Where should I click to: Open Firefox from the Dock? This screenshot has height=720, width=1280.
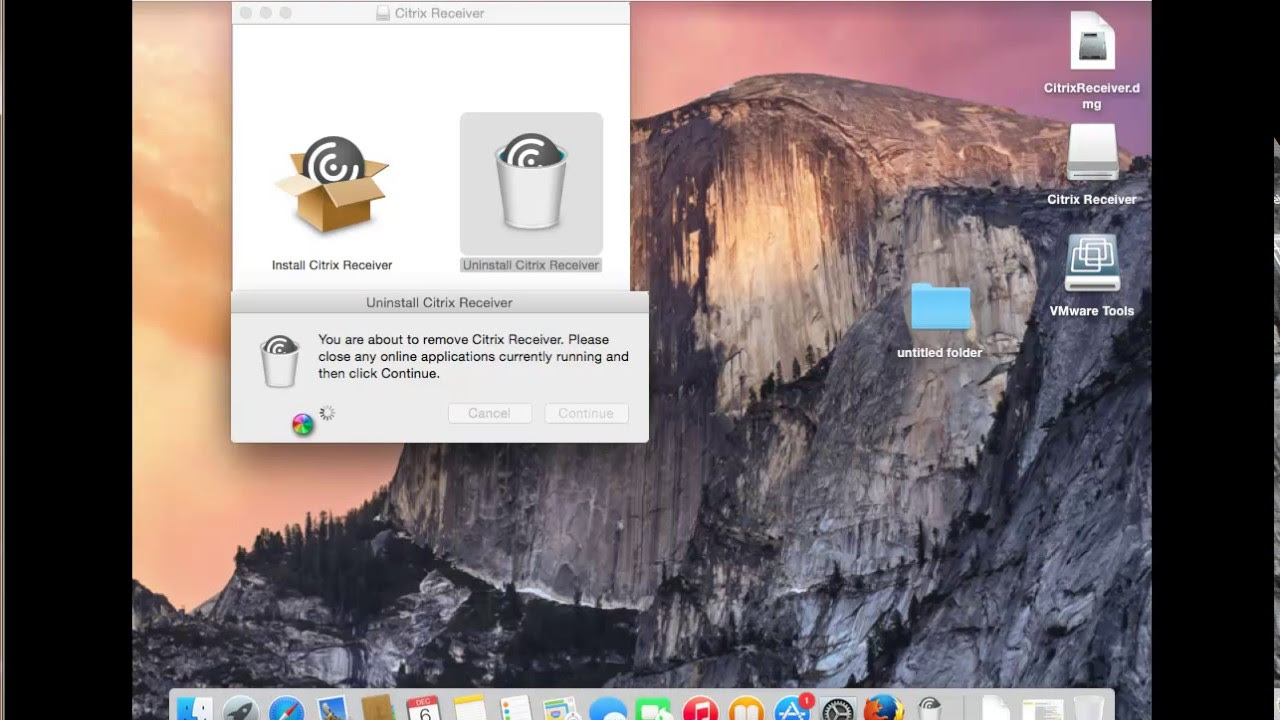pyautogui.click(x=884, y=708)
